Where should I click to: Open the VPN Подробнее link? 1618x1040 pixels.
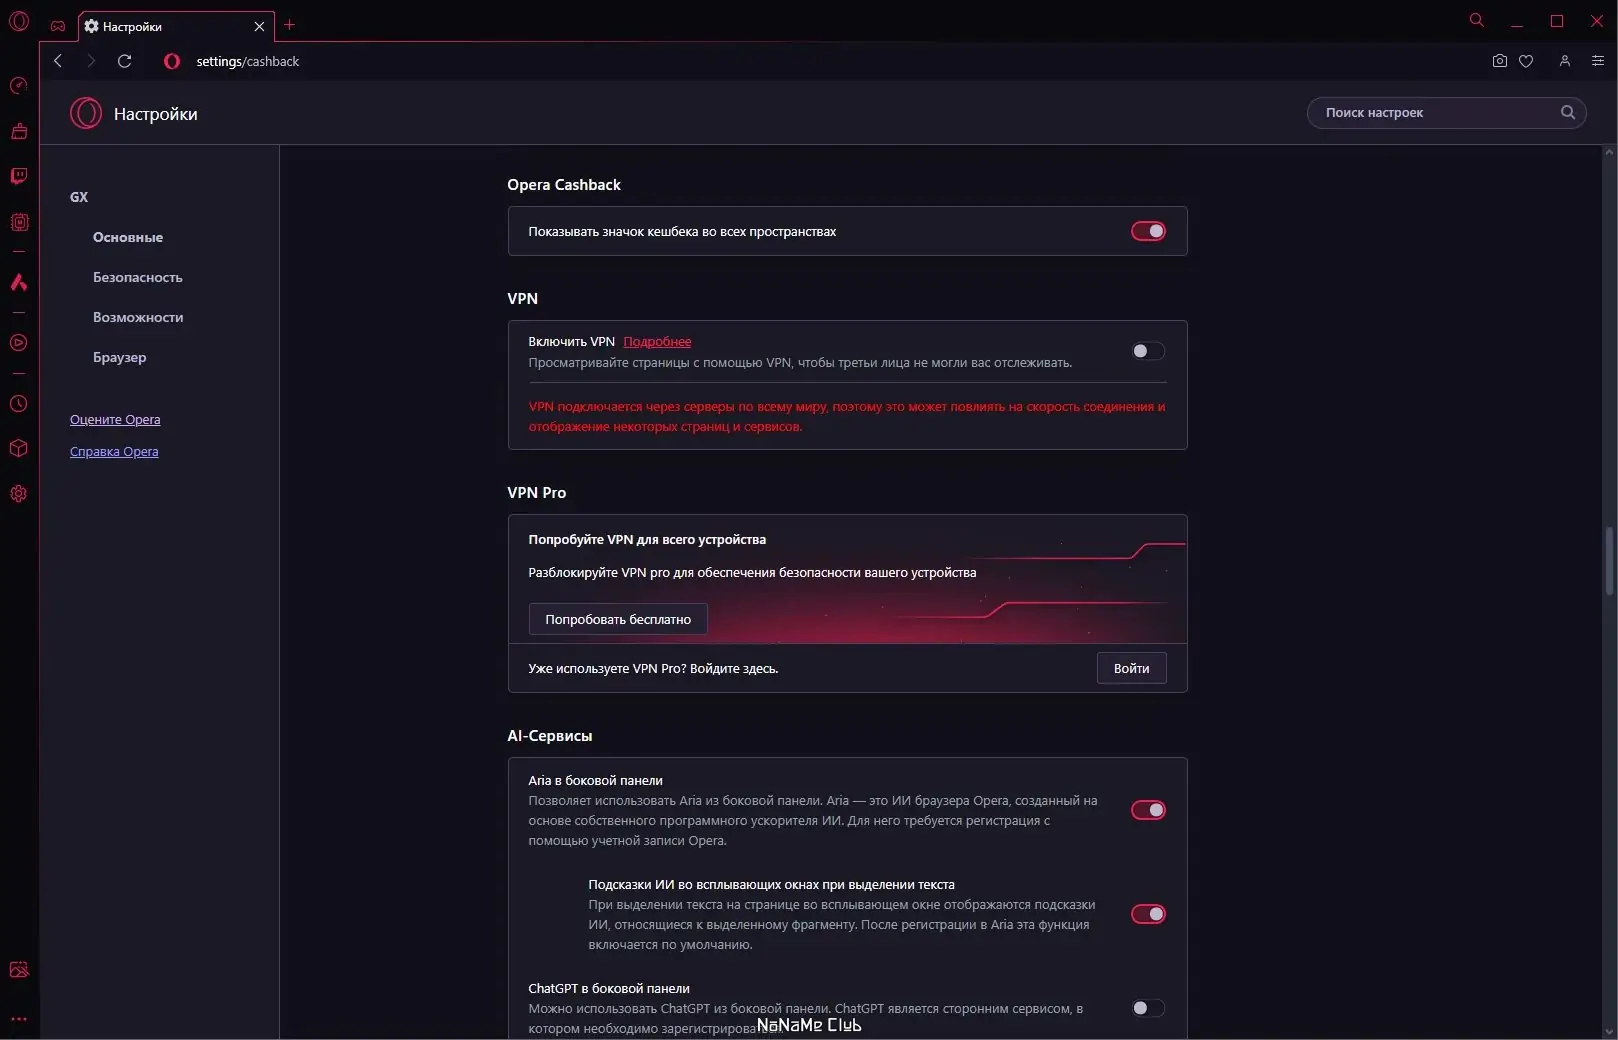657,342
